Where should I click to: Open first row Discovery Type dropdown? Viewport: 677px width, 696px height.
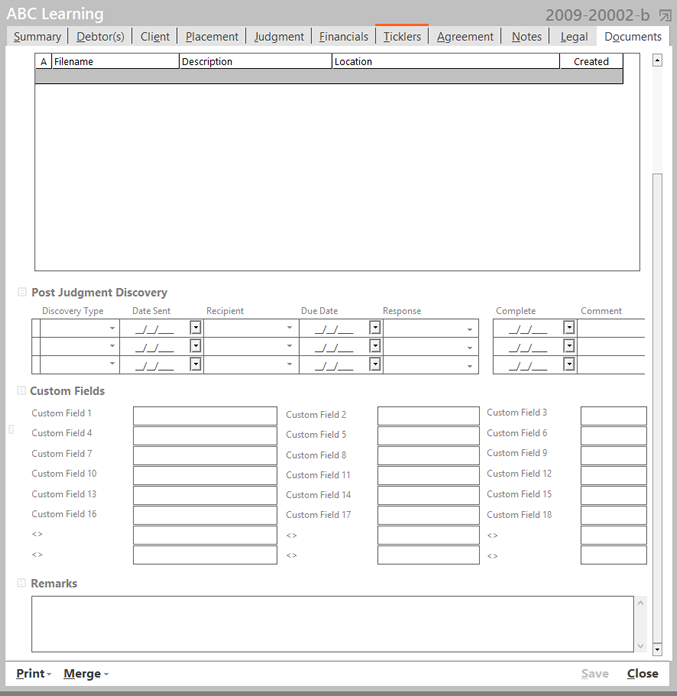click(112, 328)
